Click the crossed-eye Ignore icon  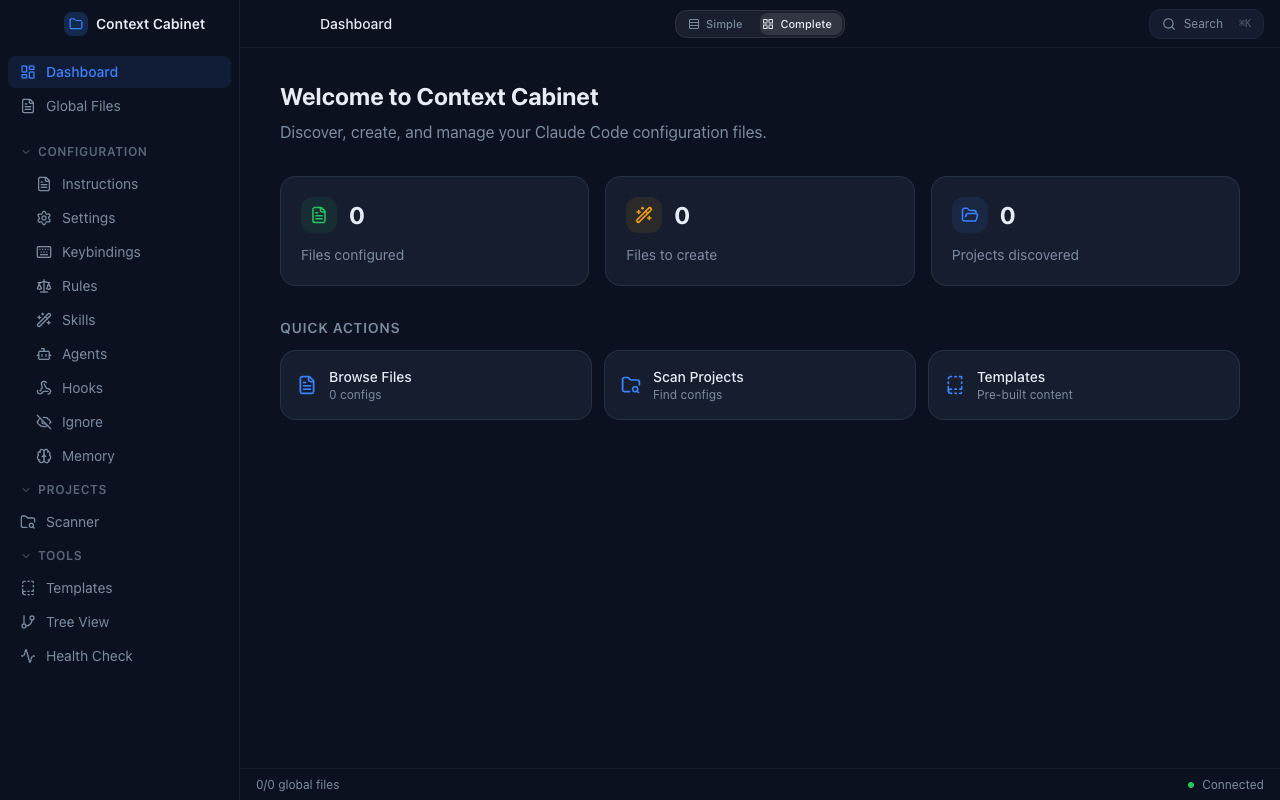point(43,421)
